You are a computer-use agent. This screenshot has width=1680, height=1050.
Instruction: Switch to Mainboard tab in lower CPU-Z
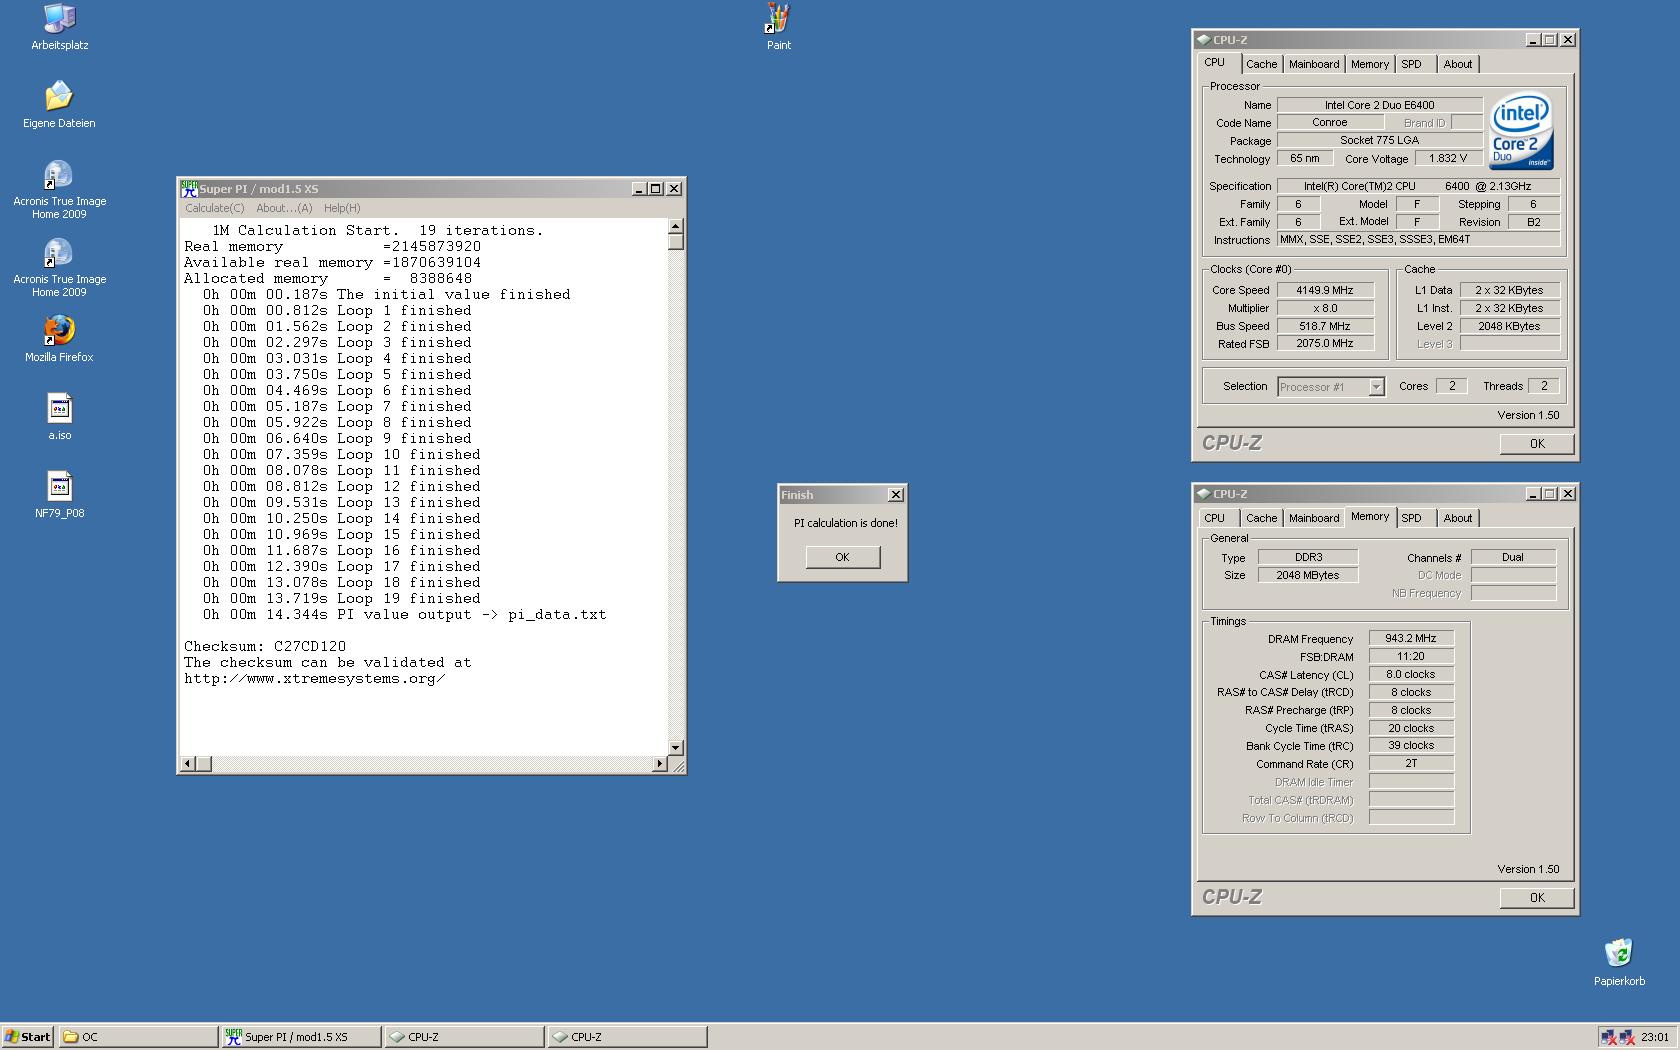click(x=1314, y=518)
